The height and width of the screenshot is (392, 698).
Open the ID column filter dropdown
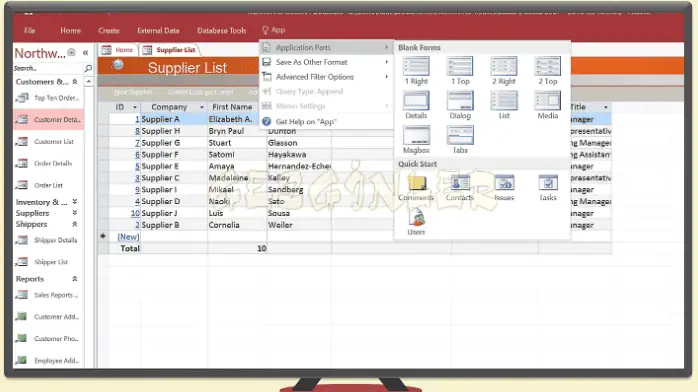click(134, 107)
